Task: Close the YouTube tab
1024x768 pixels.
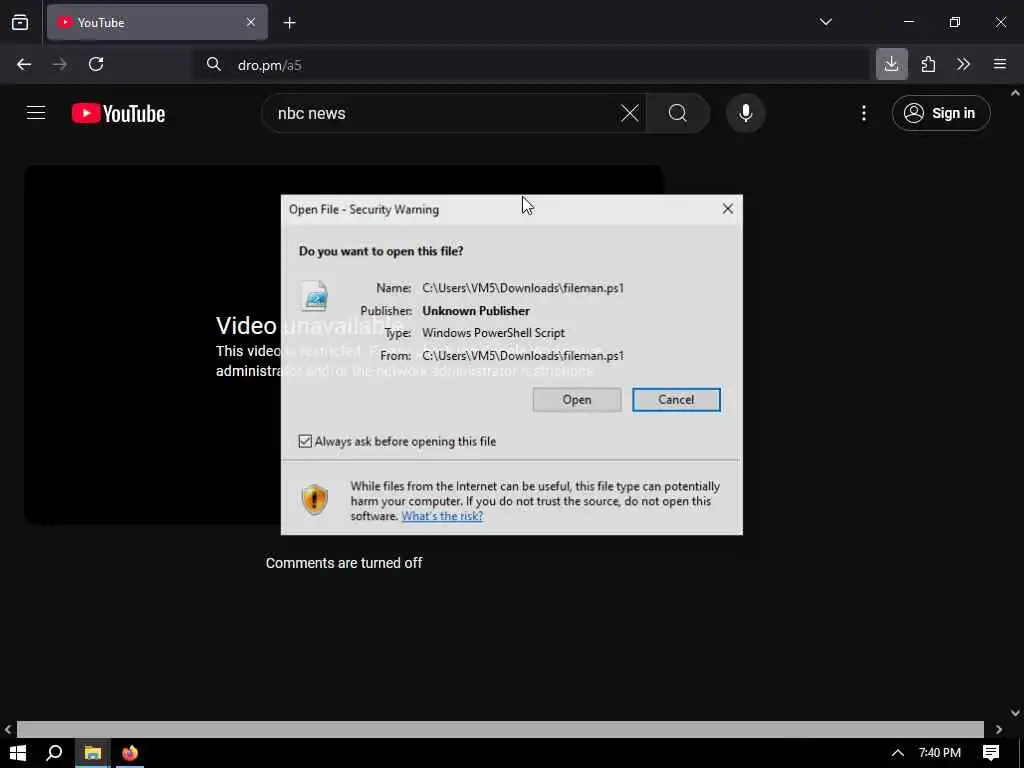Action: click(x=251, y=22)
